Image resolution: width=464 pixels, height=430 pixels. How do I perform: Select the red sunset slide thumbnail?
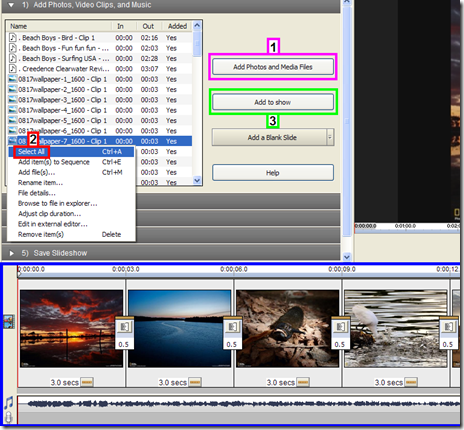pos(71,329)
